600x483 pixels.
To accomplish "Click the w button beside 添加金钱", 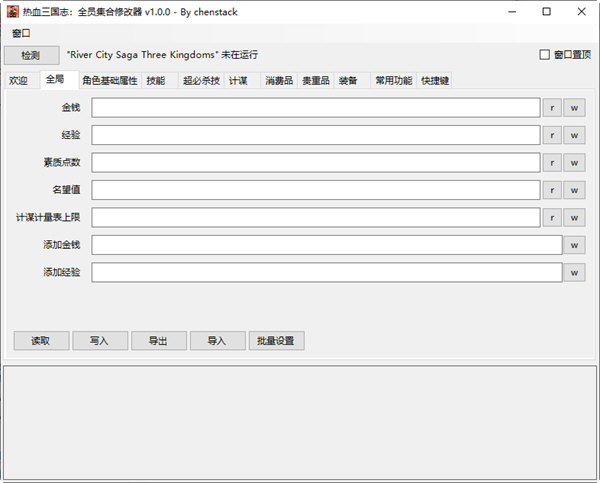I will [574, 245].
